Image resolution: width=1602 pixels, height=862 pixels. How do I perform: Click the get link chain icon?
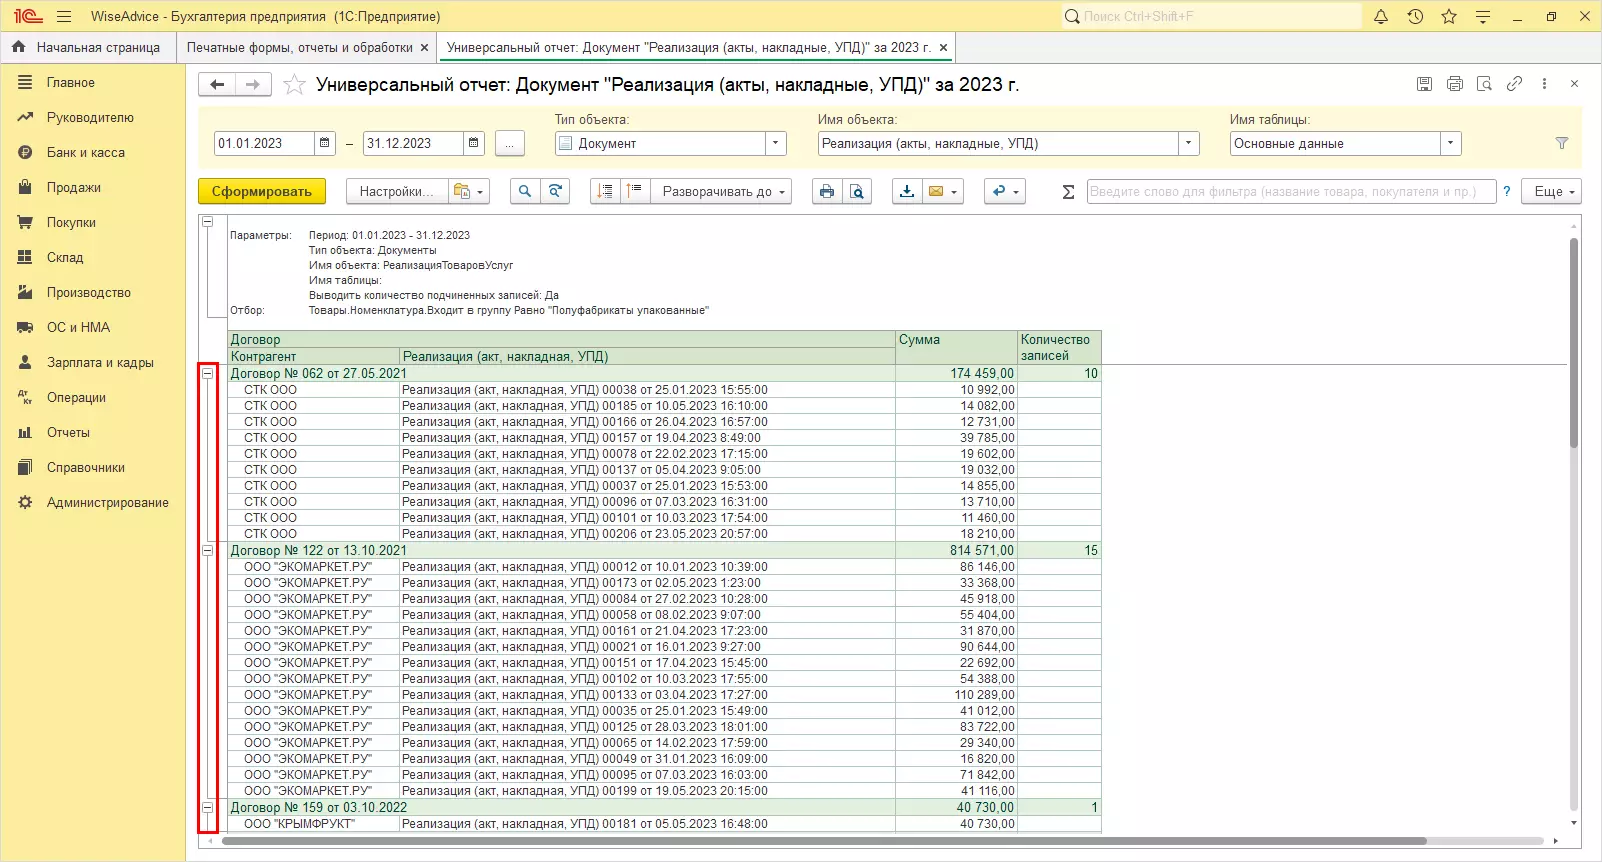click(1514, 84)
